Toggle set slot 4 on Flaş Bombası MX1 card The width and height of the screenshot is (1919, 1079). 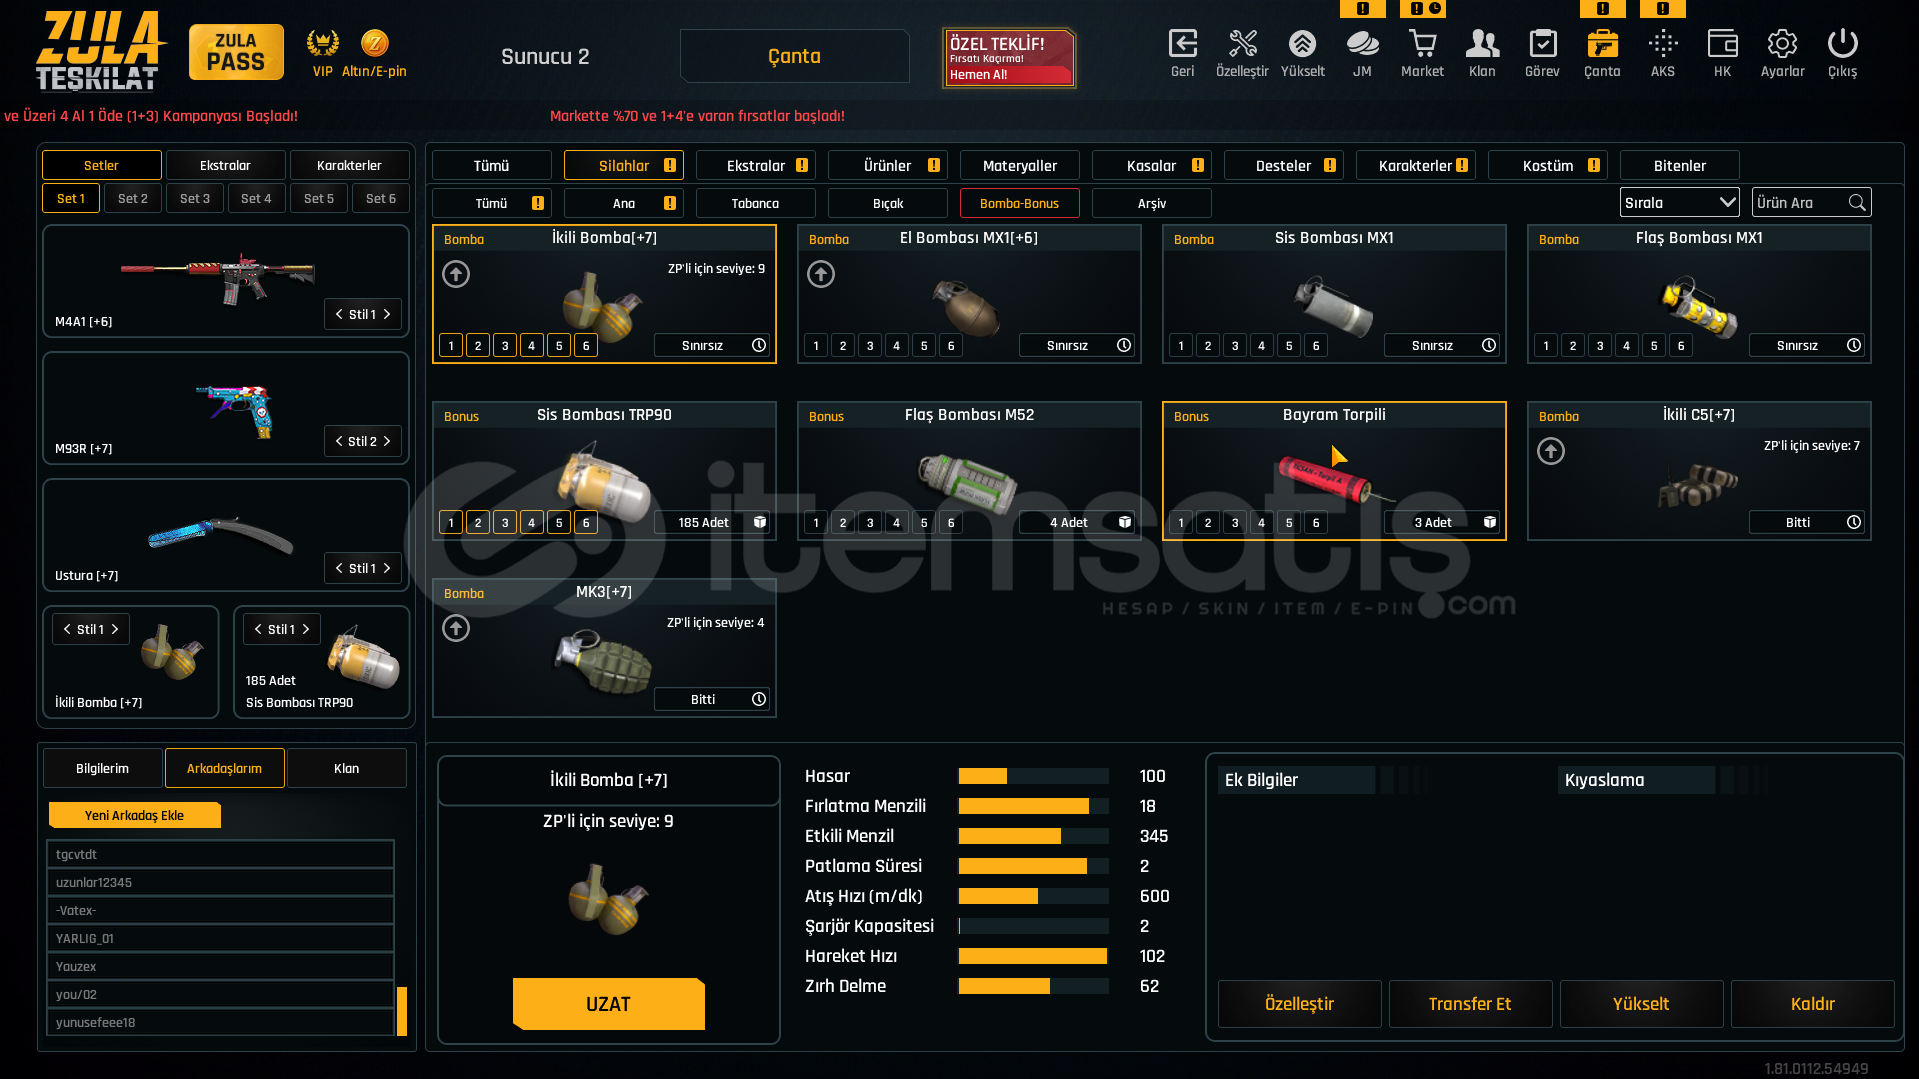[1627, 346]
